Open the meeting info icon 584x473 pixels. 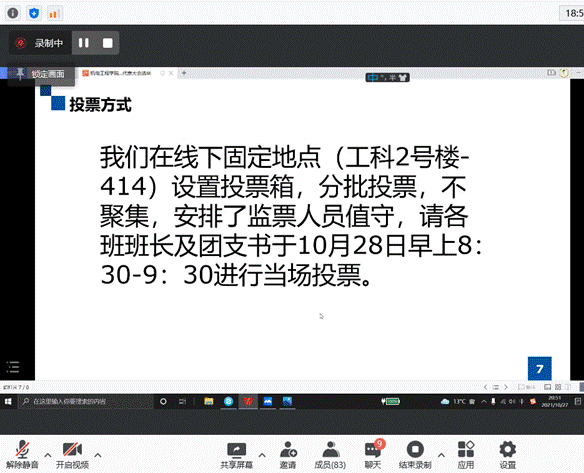point(13,13)
